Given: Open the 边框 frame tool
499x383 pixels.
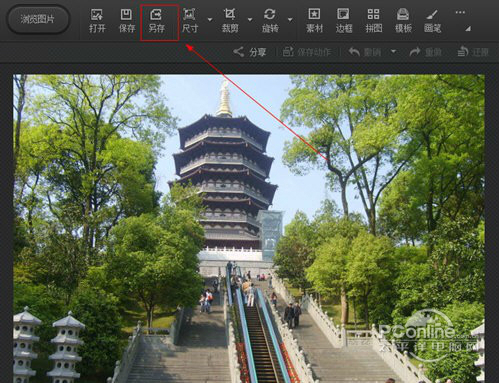Looking at the screenshot, I should [x=344, y=21].
